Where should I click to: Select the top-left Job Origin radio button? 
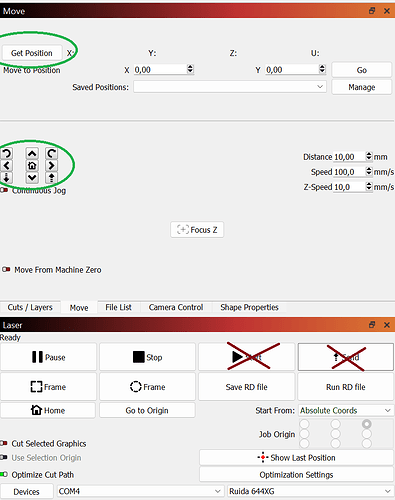[x=304, y=424]
